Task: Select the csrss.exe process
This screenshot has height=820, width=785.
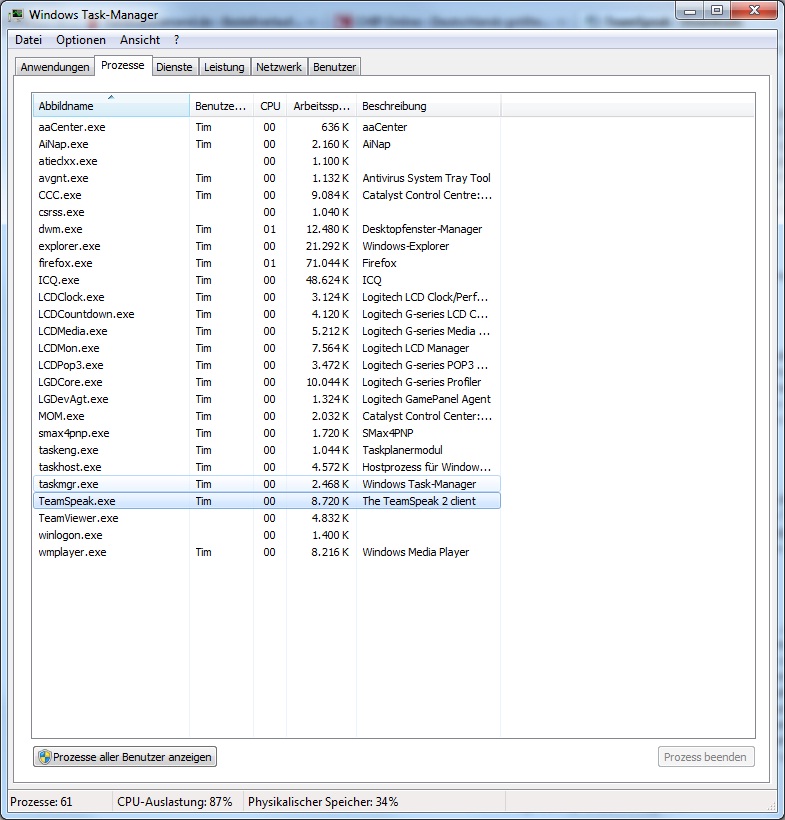Action: (x=267, y=212)
